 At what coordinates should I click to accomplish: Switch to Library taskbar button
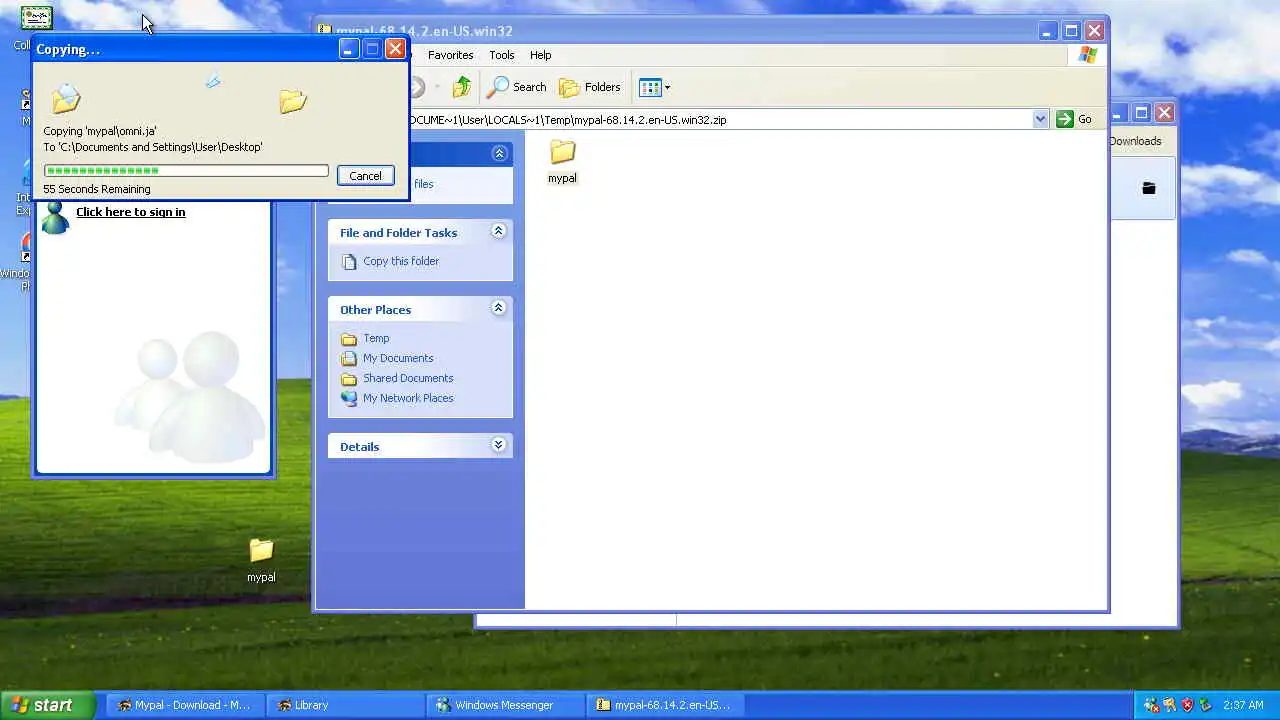(x=344, y=705)
